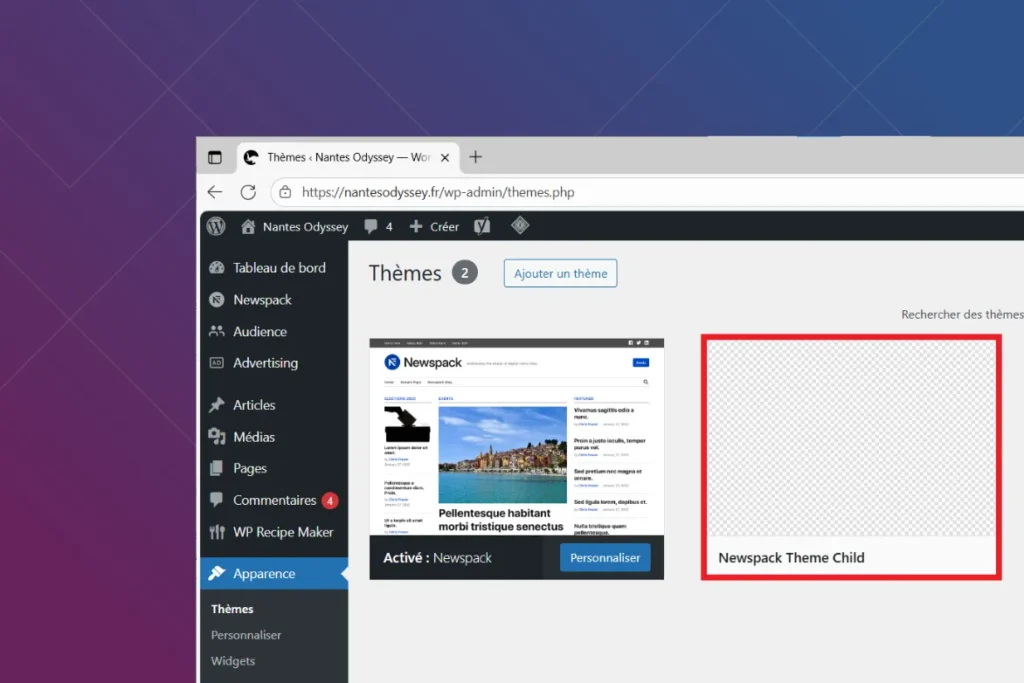Open a new browser tab
The height and width of the screenshot is (683, 1024).
[x=476, y=157]
